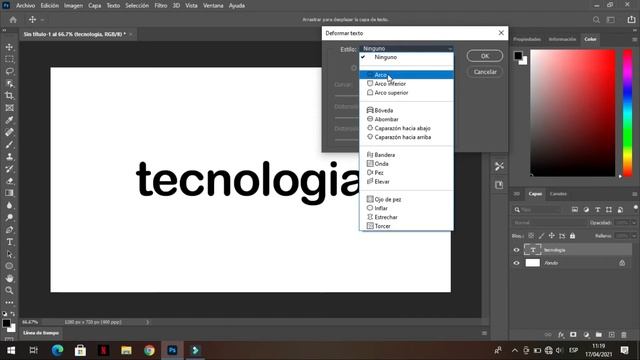The width and height of the screenshot is (640, 360).
Task: Click the create new layer icon
Action: (x=611, y=335)
